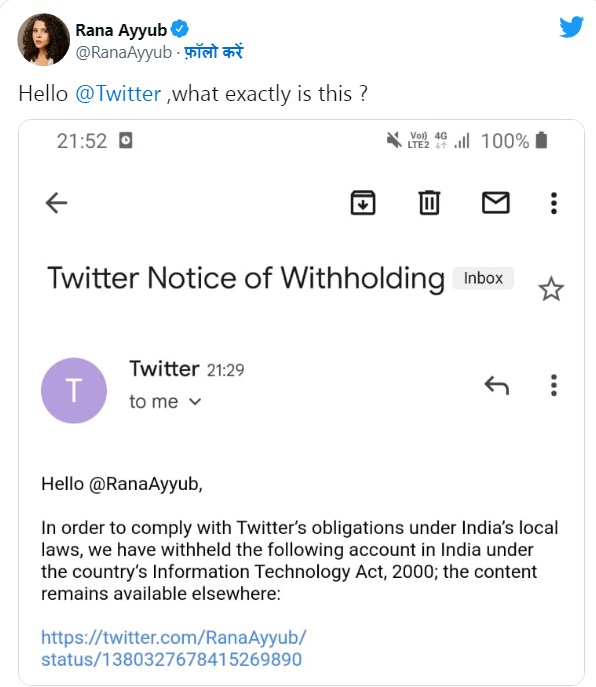Tap the back arrow in the email

point(57,203)
